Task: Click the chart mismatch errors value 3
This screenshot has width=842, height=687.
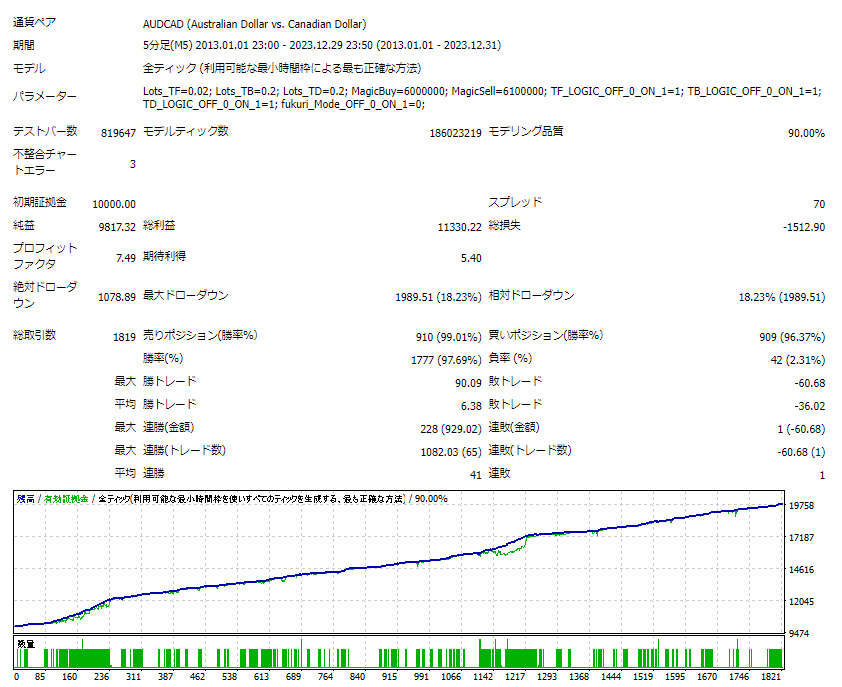Action: pyautogui.click(x=133, y=164)
